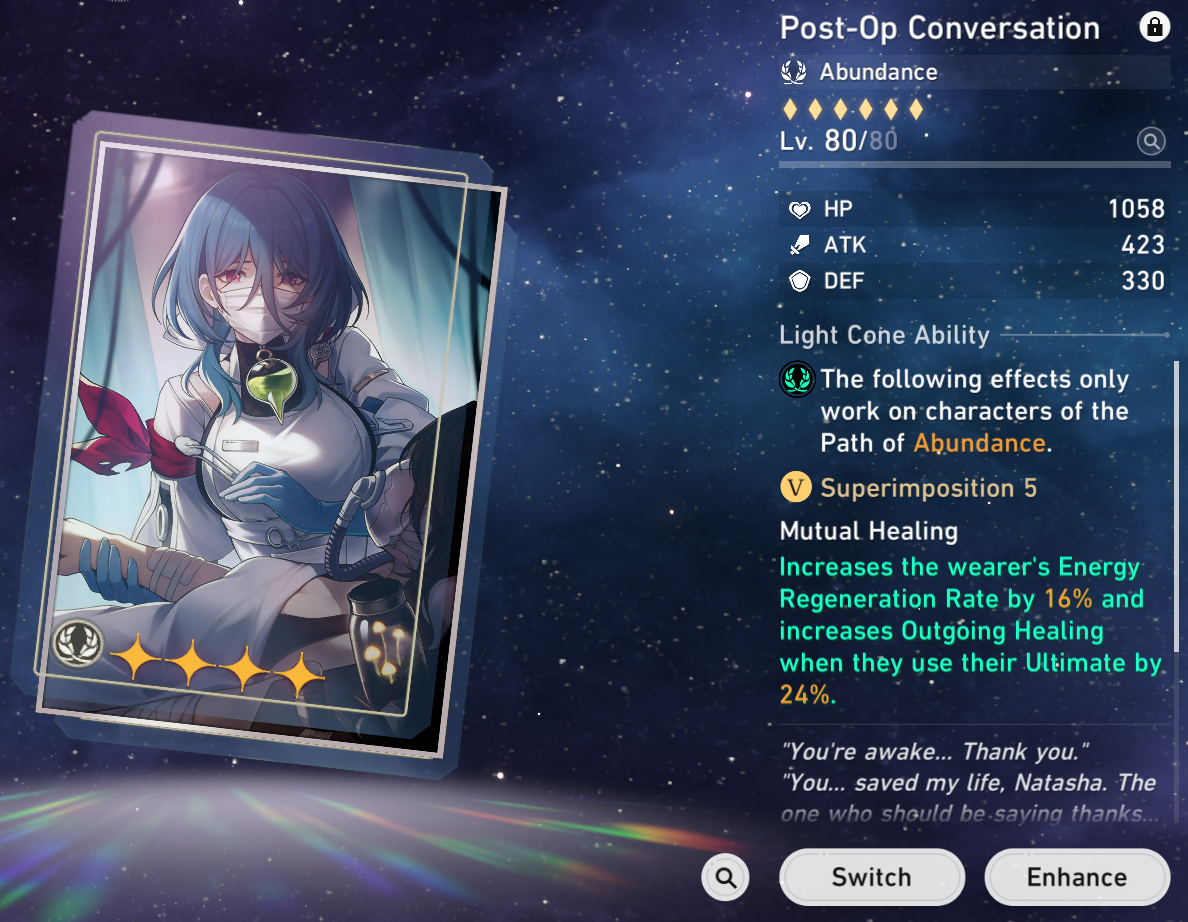The height and width of the screenshot is (922, 1188).
Task: Open level details via the magnifier icon
Action: point(1151,141)
